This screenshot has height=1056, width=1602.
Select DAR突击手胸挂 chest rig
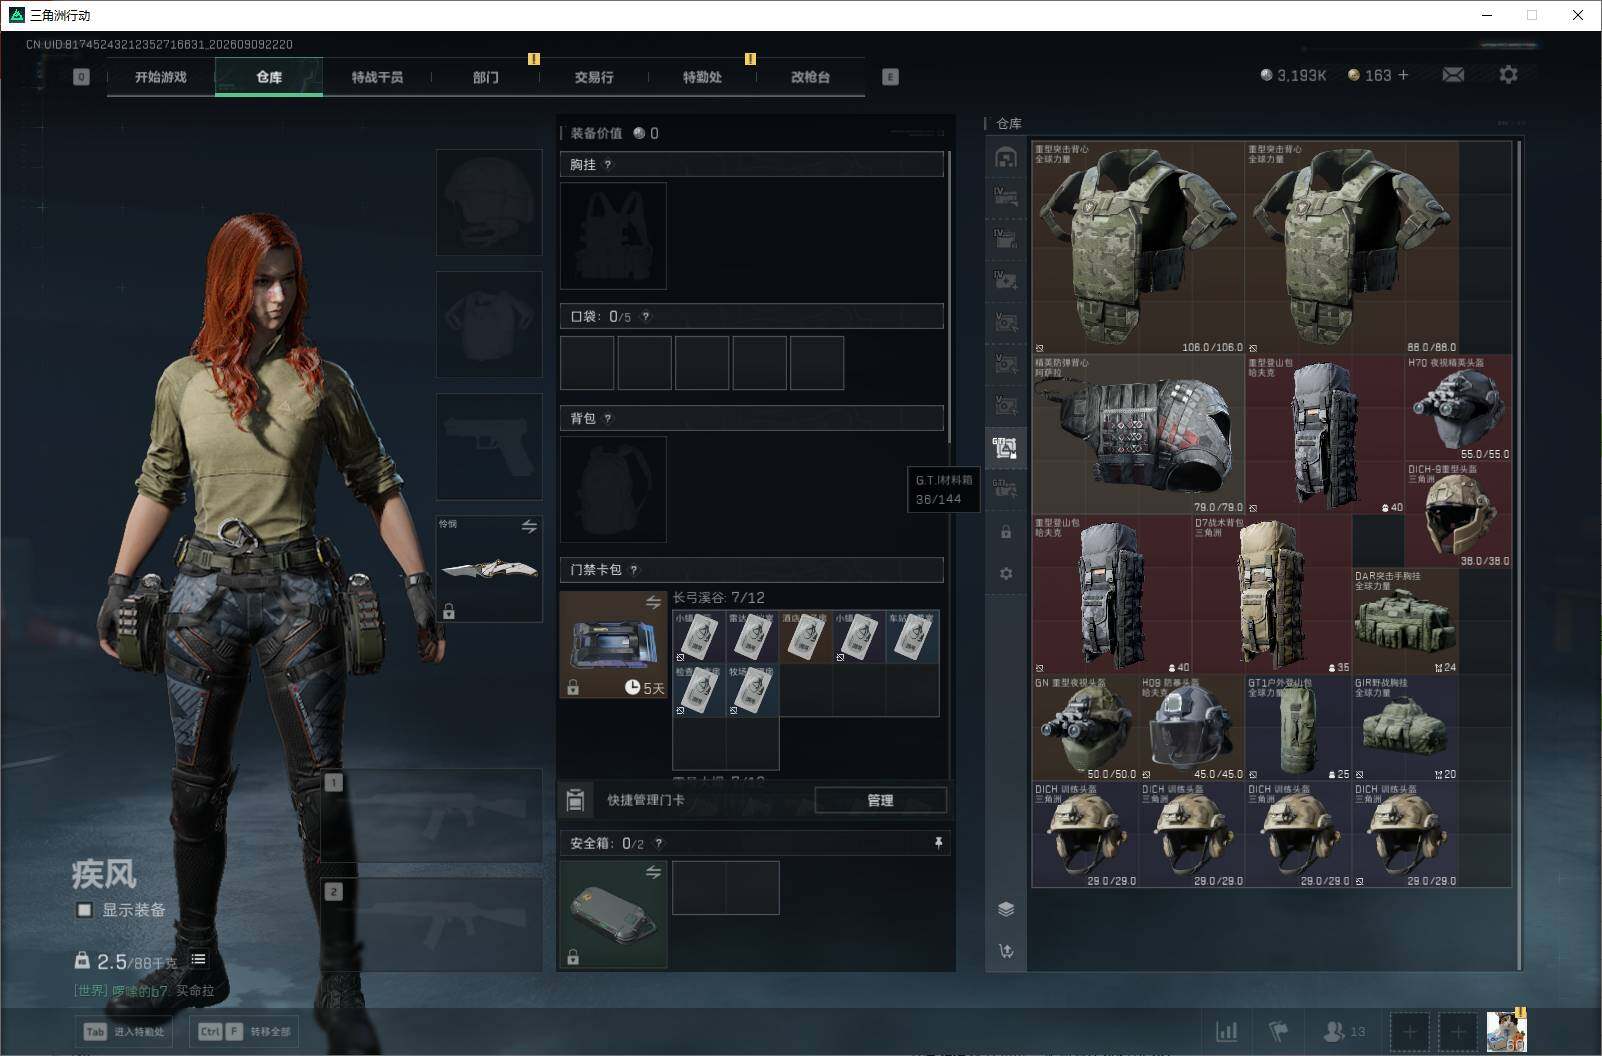[x=1405, y=621]
